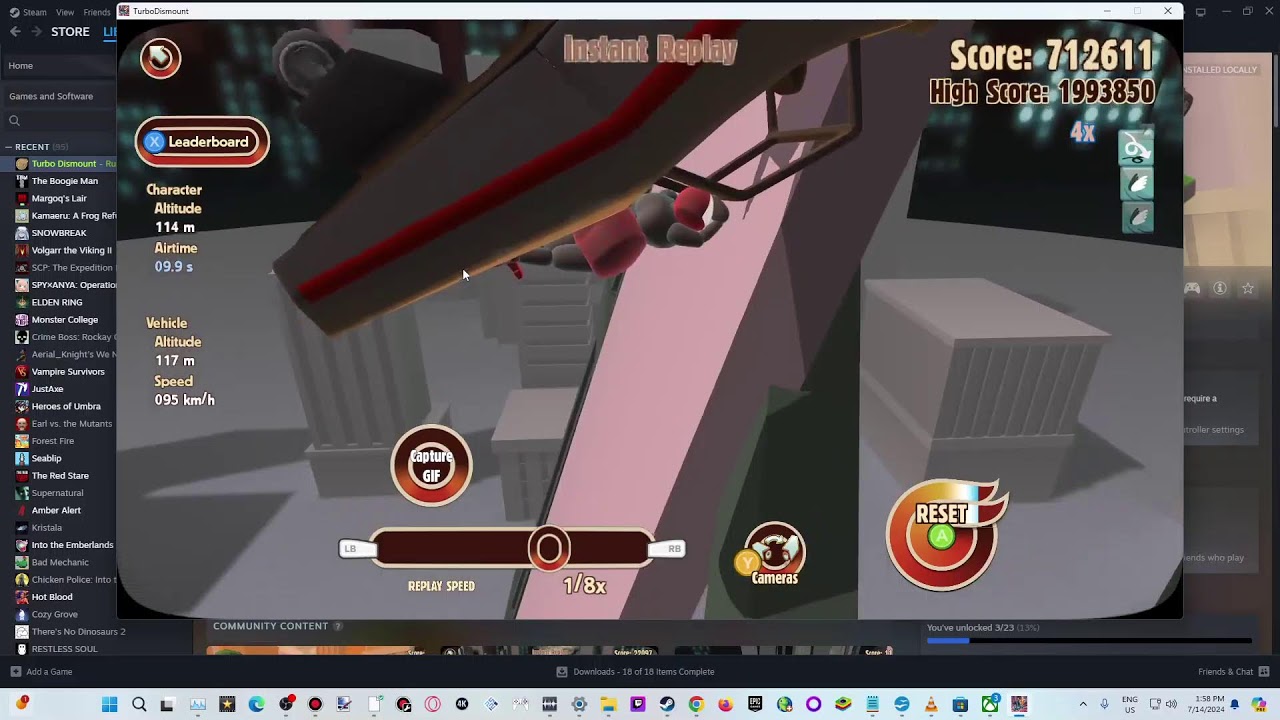Click the info icon beside the star in Steam
Image resolution: width=1280 pixels, height=720 pixels.
[x=1220, y=288]
